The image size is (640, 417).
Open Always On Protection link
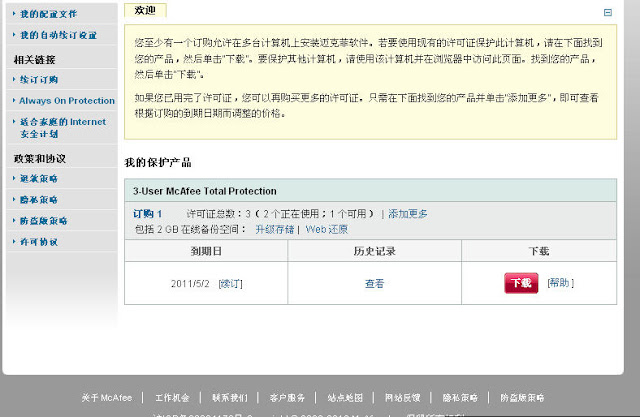coord(67,101)
